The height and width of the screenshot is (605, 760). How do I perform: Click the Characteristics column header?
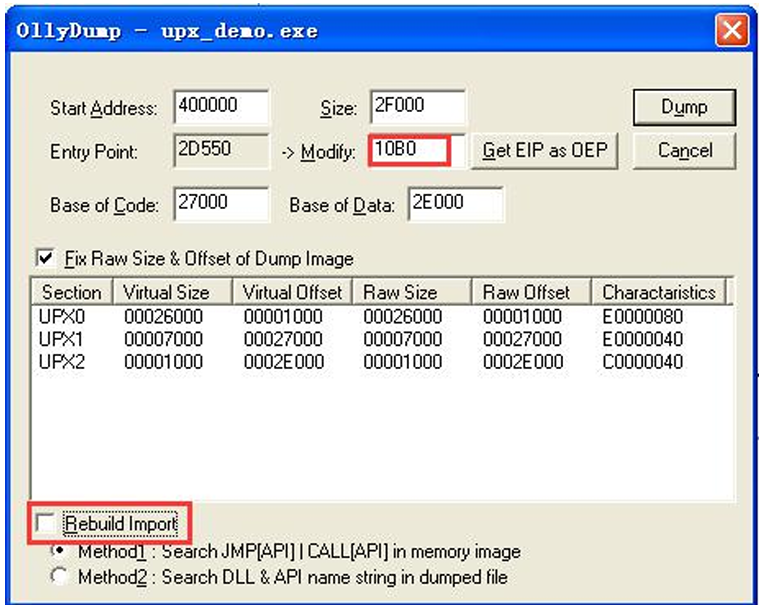pyautogui.click(x=659, y=292)
